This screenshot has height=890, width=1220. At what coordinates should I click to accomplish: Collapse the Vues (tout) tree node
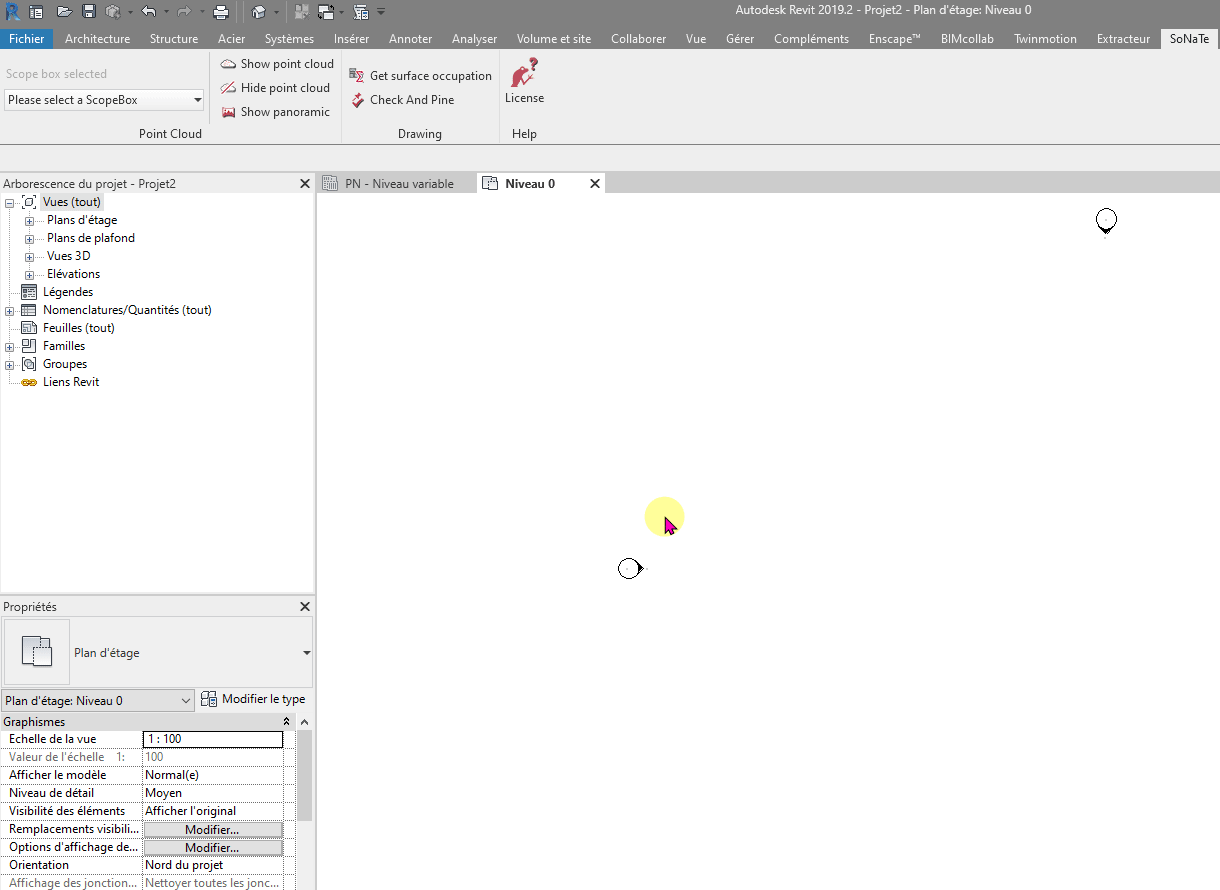click(8, 201)
